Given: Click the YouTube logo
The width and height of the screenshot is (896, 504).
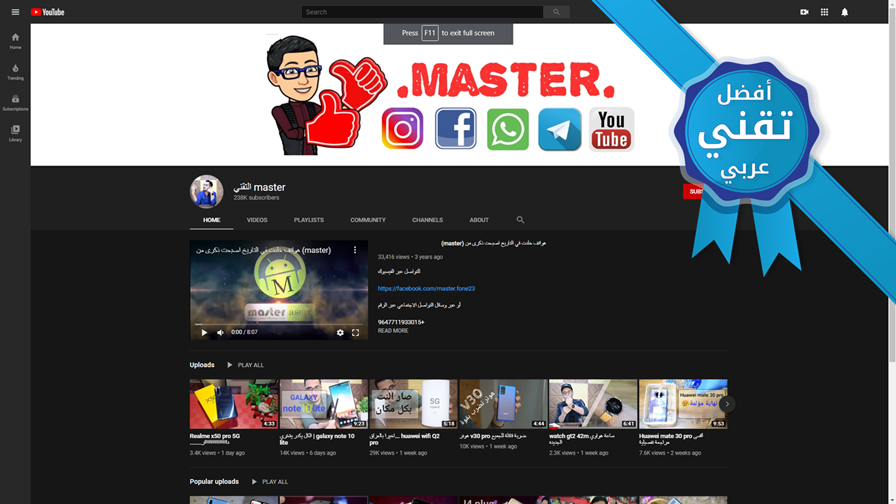Looking at the screenshot, I should [x=47, y=12].
